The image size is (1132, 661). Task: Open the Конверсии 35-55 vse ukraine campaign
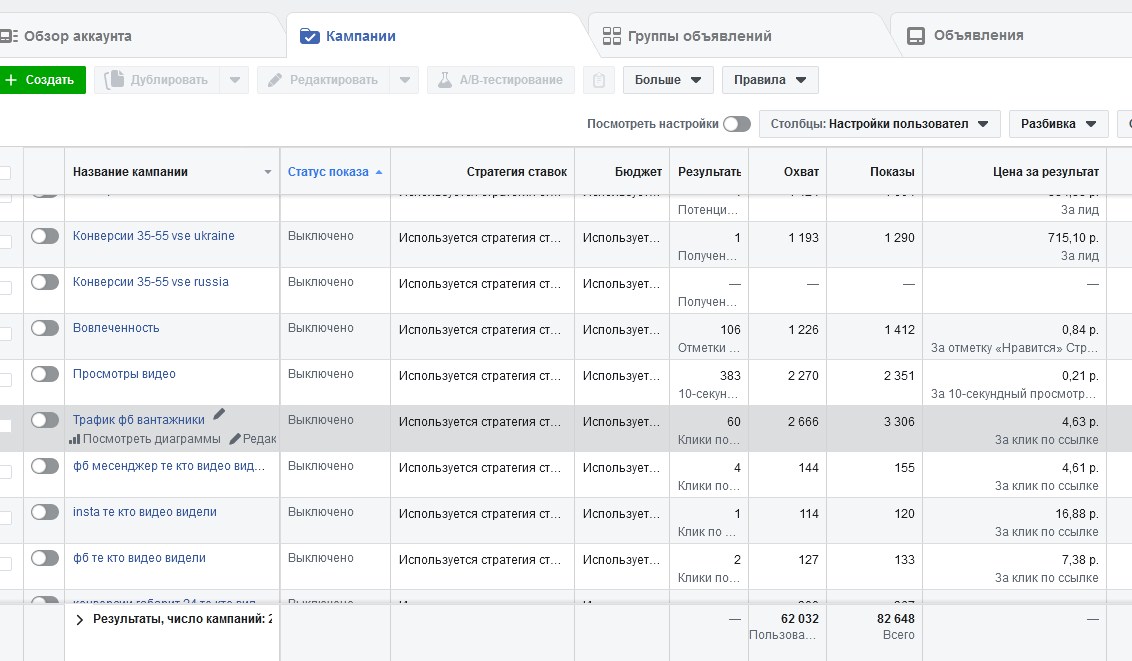click(x=154, y=236)
